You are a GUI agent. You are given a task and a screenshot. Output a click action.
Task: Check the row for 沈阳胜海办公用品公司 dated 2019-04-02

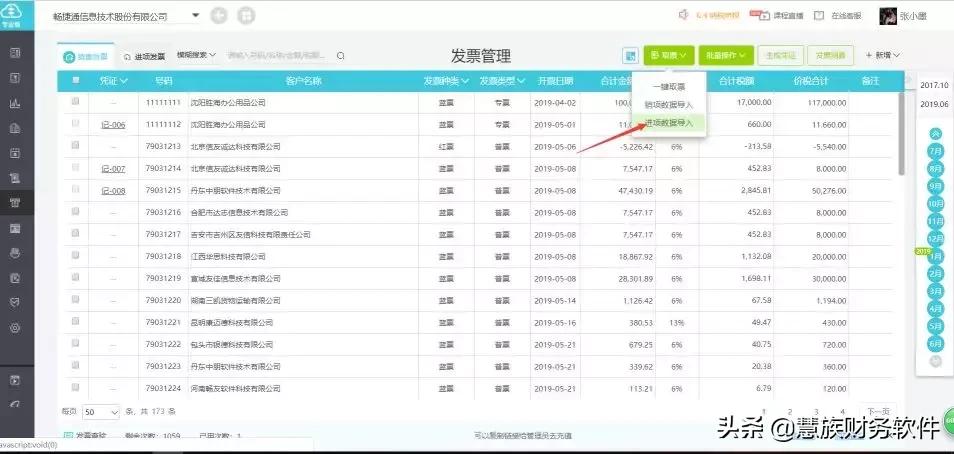pos(75,102)
